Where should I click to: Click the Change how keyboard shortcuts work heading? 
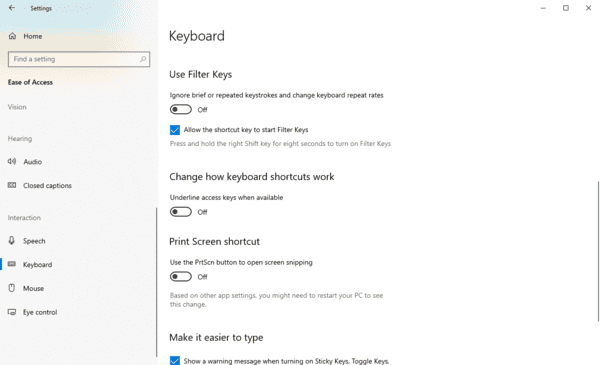coord(252,177)
